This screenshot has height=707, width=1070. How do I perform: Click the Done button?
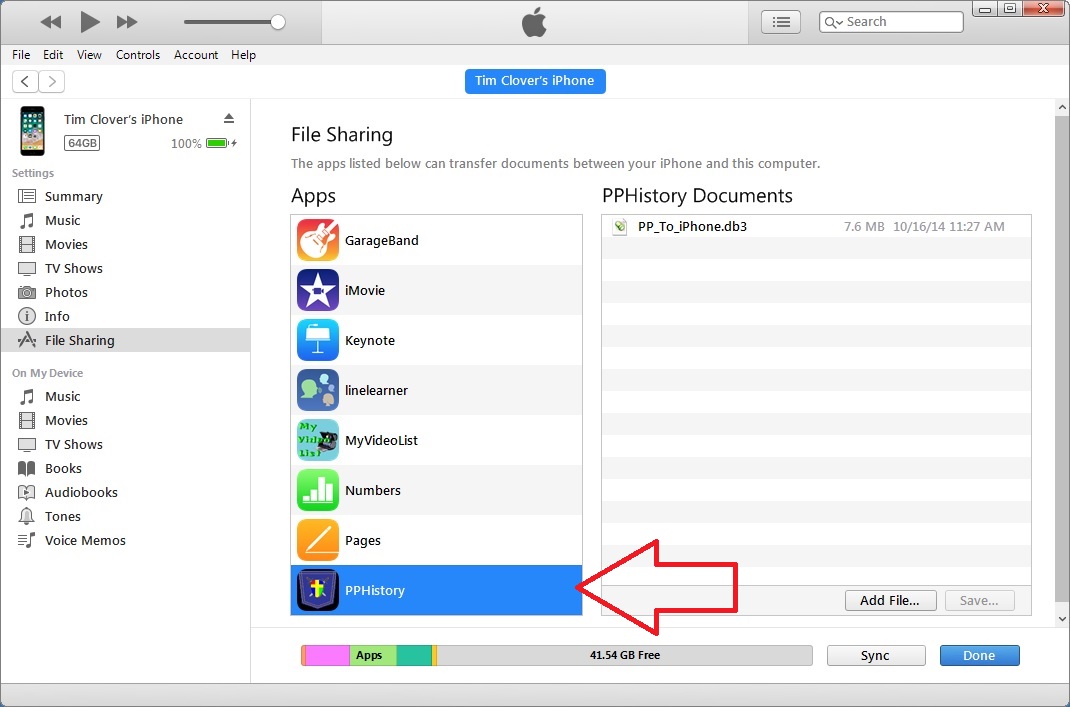point(979,656)
